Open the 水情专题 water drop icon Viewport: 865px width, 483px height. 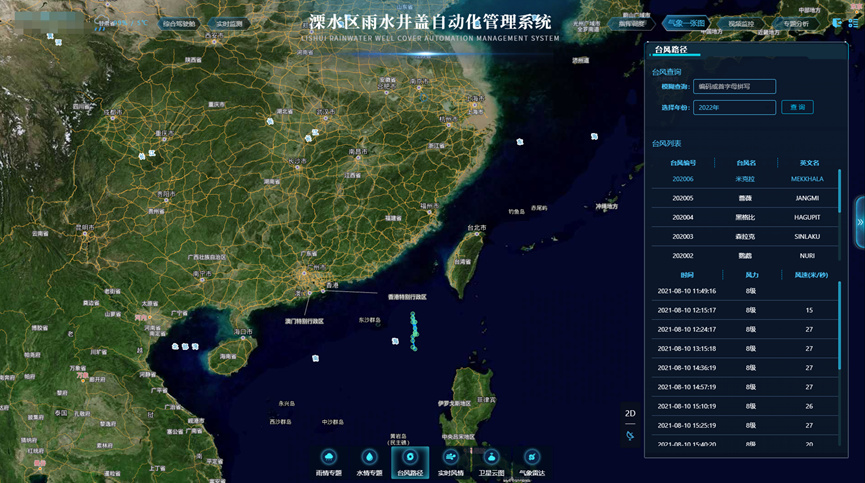click(369, 458)
